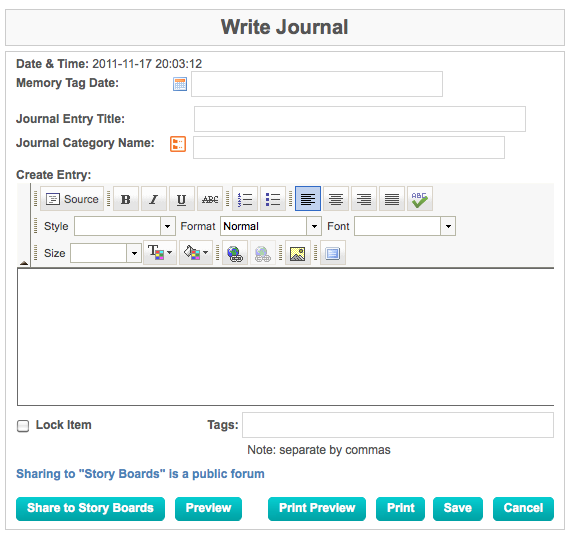
Task: Center align the text
Action: tap(336, 199)
